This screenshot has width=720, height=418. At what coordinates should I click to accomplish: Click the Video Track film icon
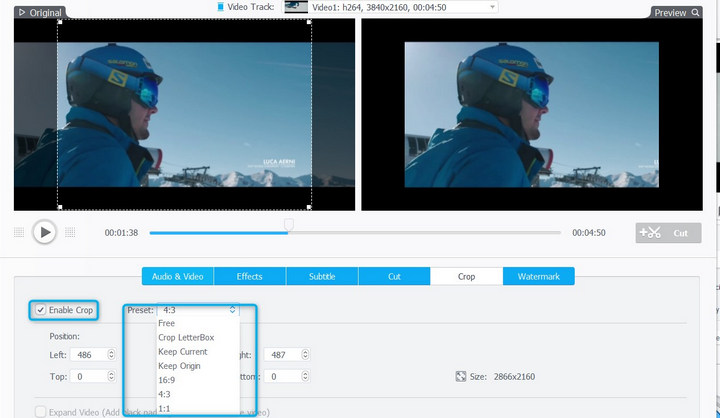222,7
